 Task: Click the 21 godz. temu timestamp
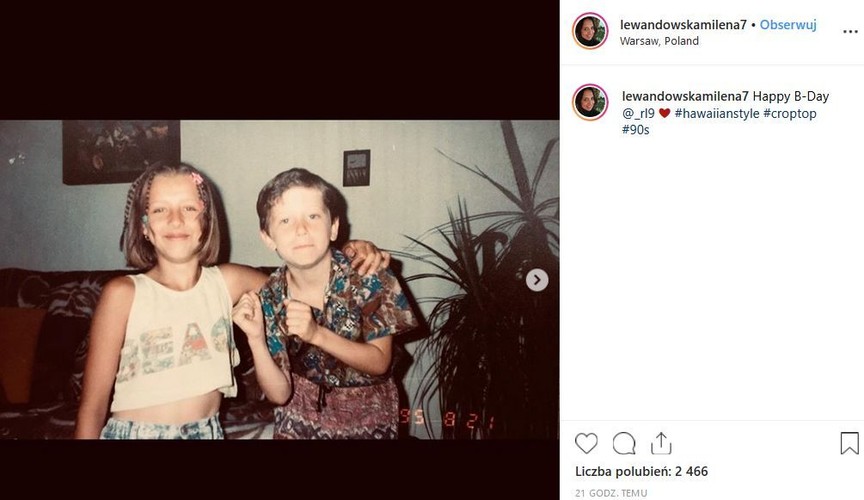coord(611,492)
